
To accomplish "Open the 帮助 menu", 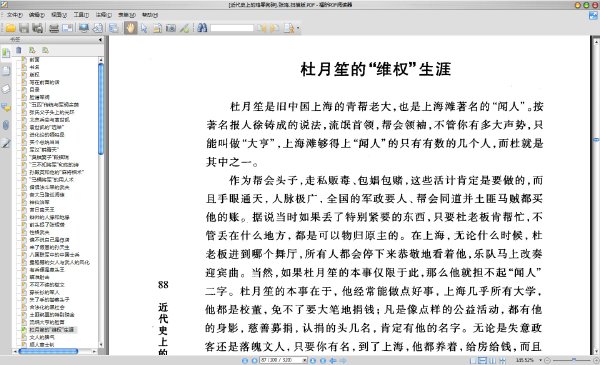I will point(149,15).
